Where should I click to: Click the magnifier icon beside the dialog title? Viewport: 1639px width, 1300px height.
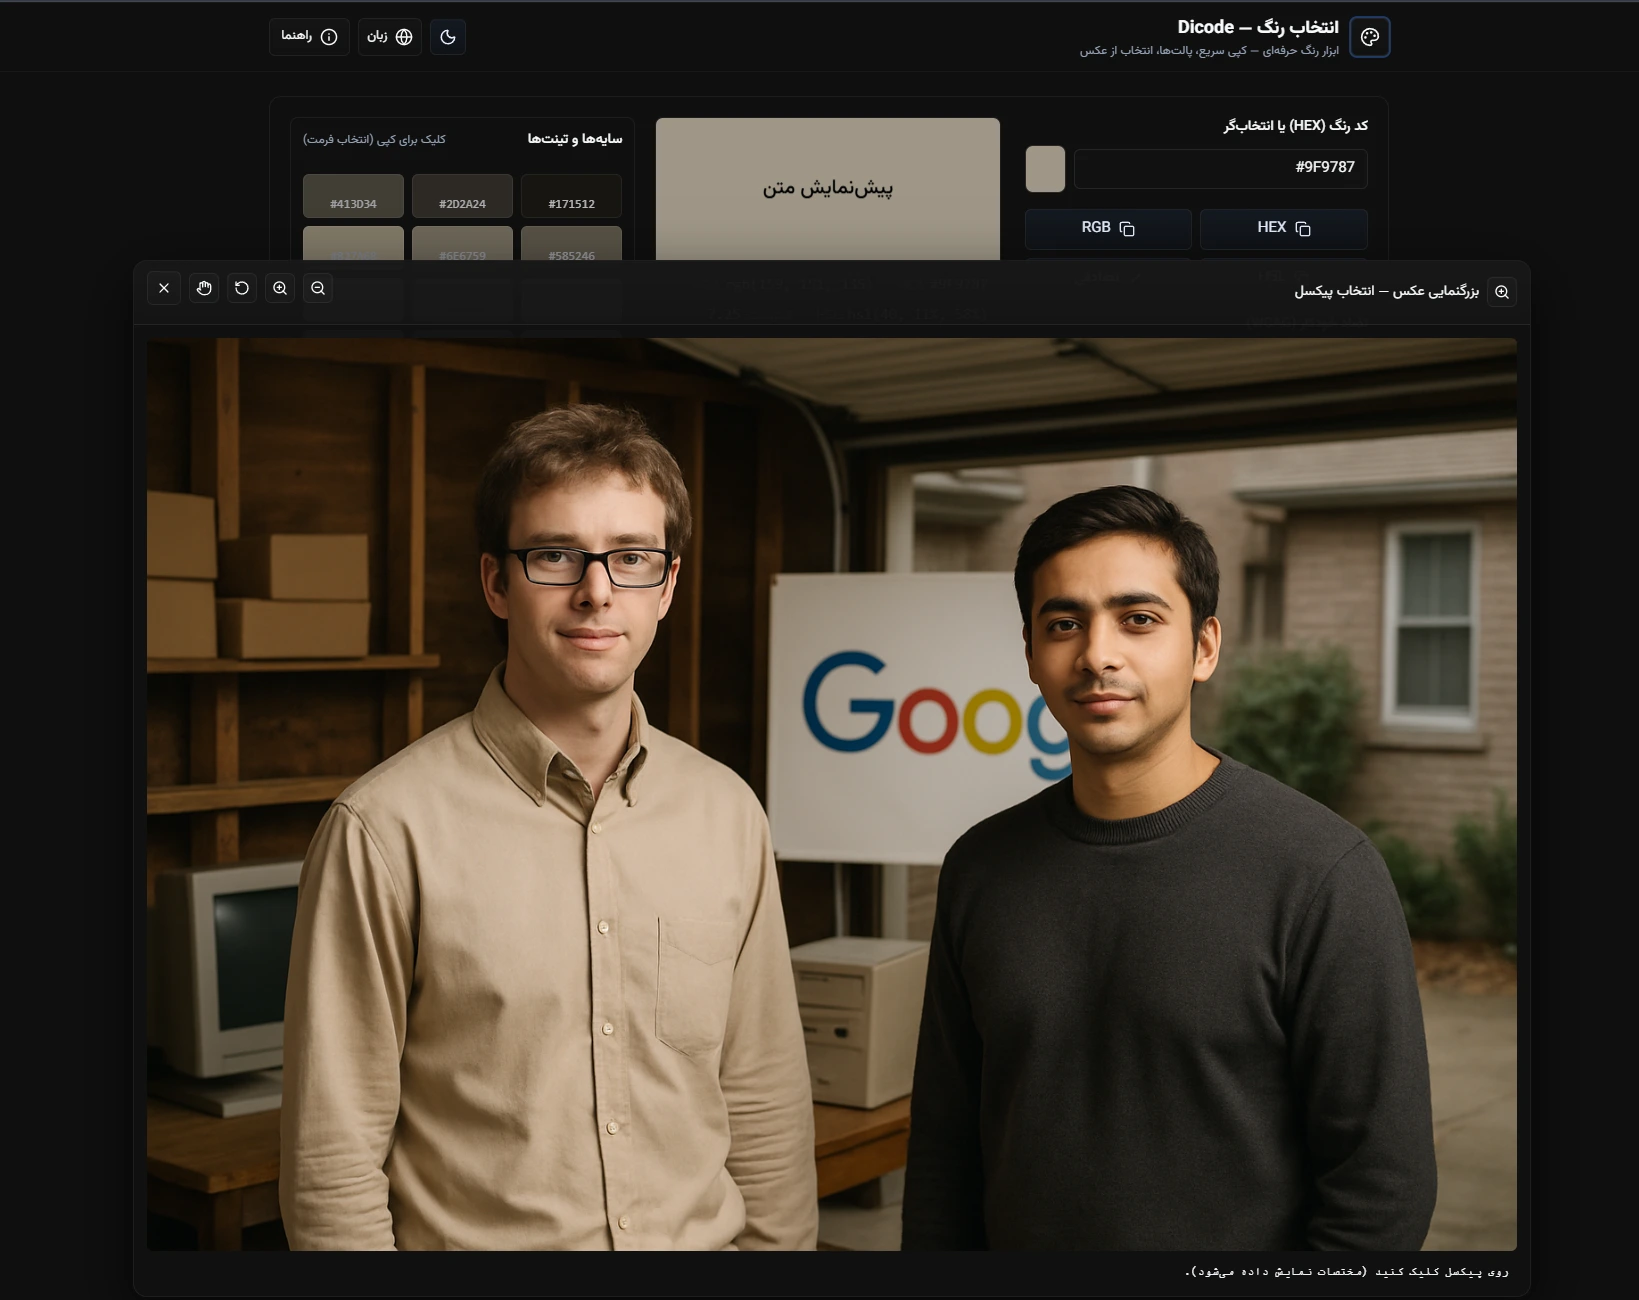[x=1501, y=292]
